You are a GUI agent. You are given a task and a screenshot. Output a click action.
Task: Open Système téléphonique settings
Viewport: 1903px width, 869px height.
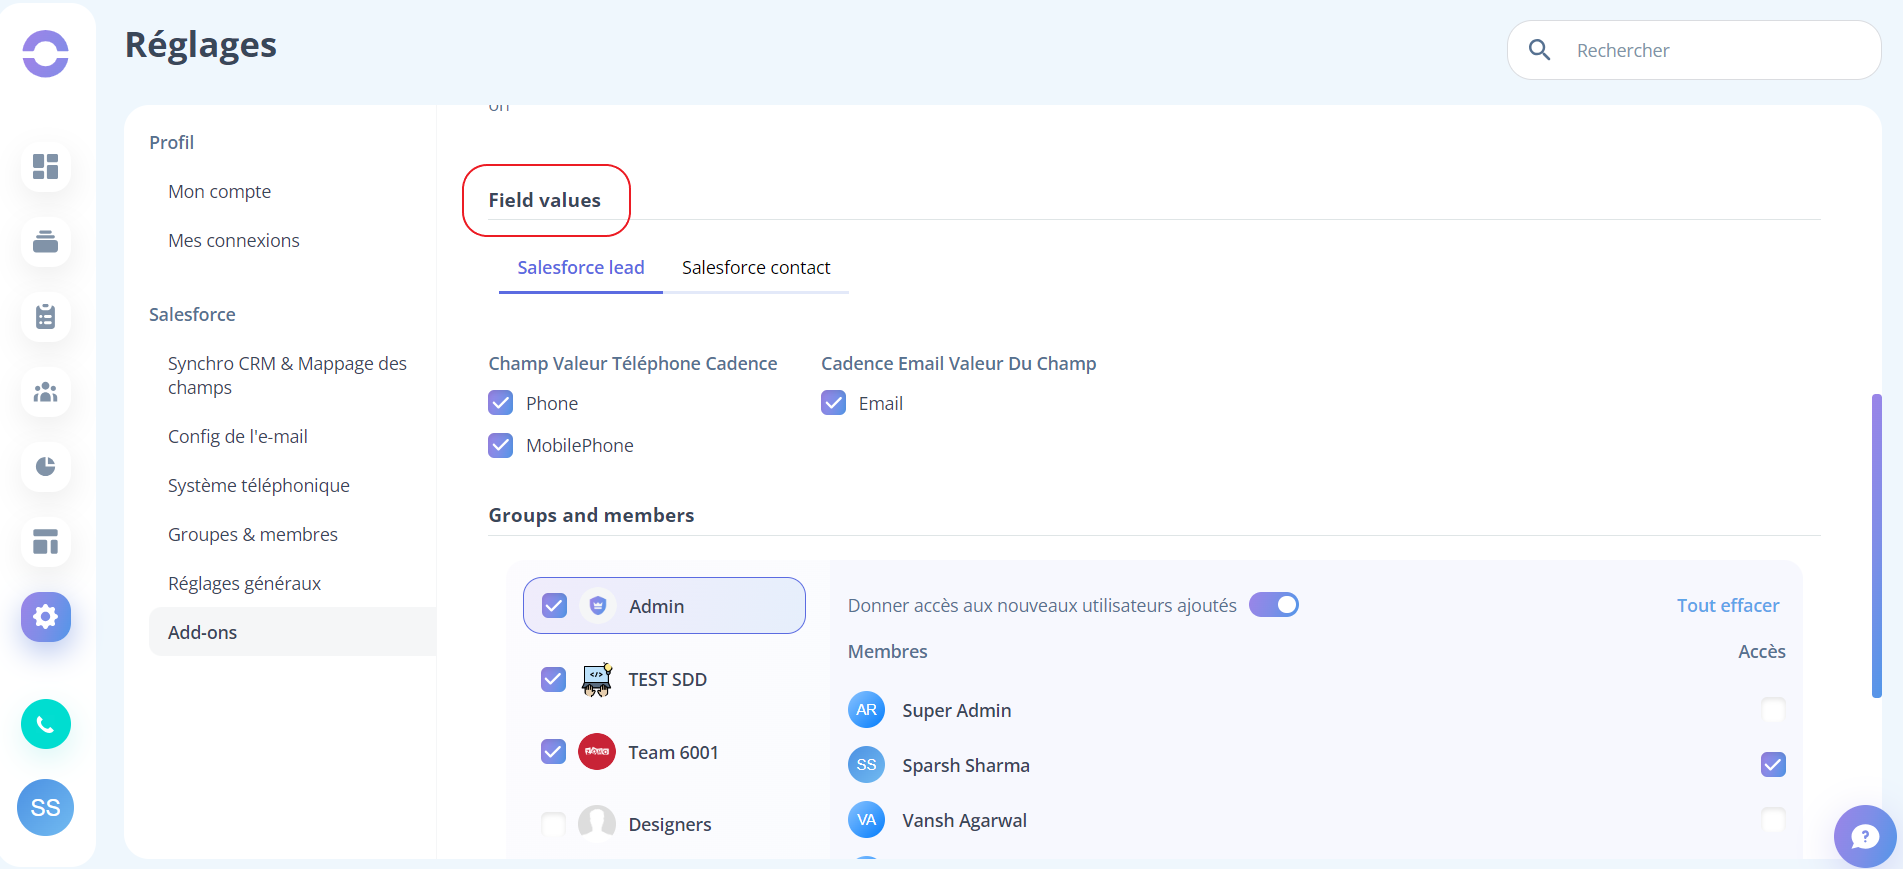coord(259,485)
